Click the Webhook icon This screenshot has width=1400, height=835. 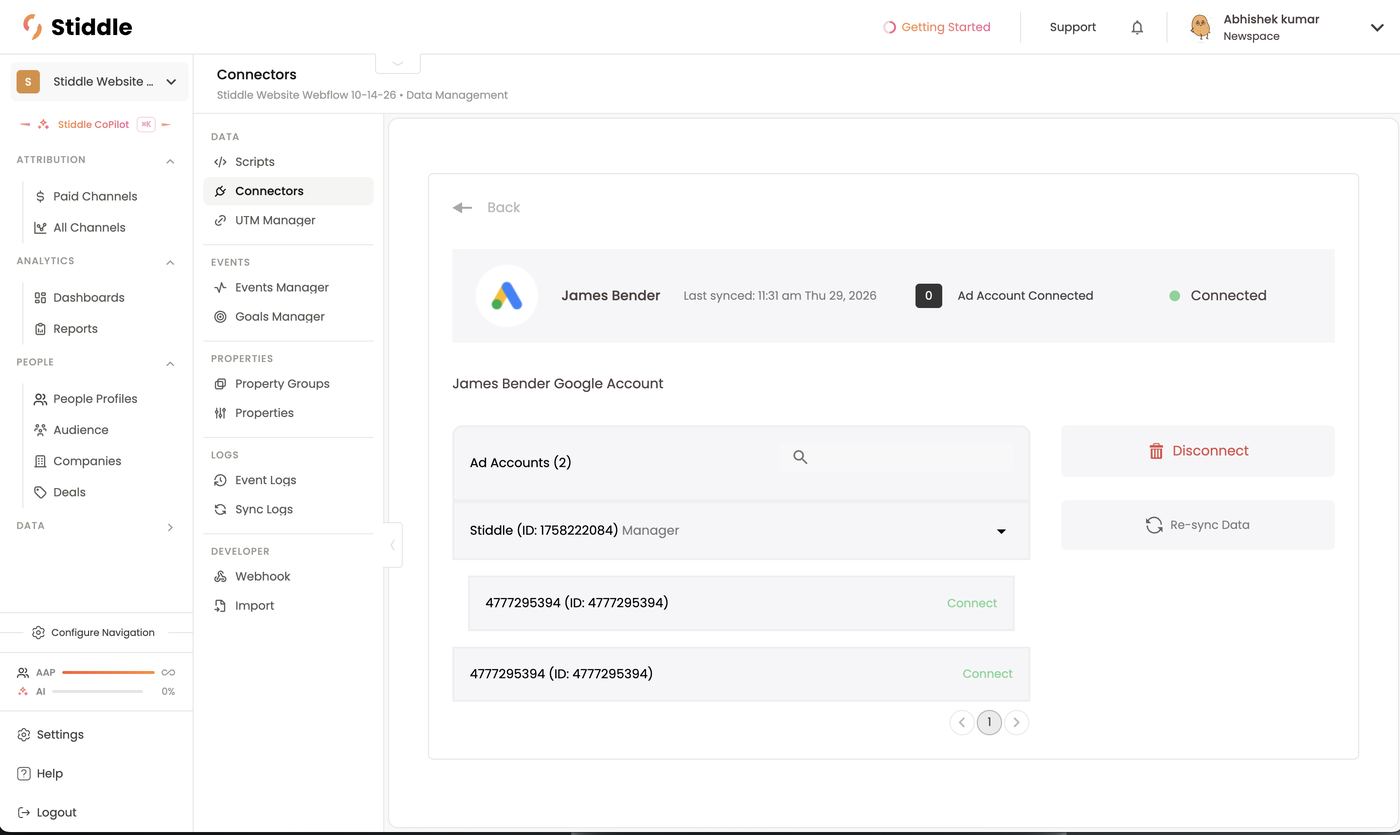pyautogui.click(x=221, y=577)
